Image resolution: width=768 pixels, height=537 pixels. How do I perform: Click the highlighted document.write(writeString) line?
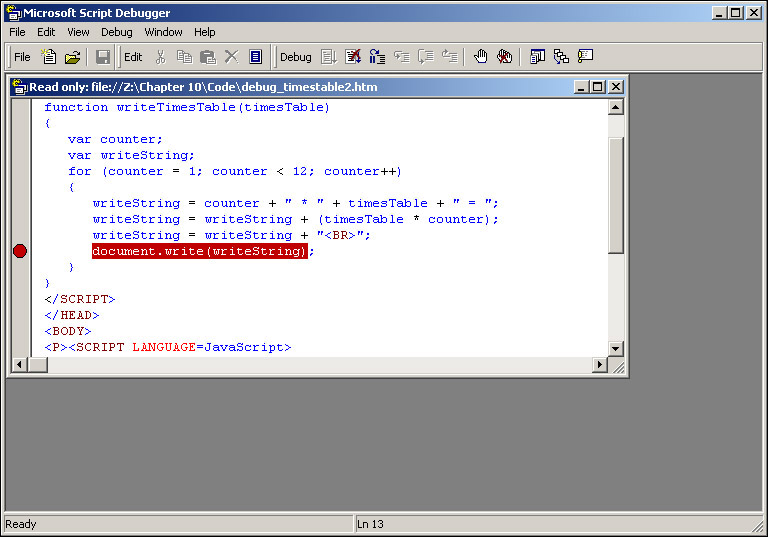point(199,251)
